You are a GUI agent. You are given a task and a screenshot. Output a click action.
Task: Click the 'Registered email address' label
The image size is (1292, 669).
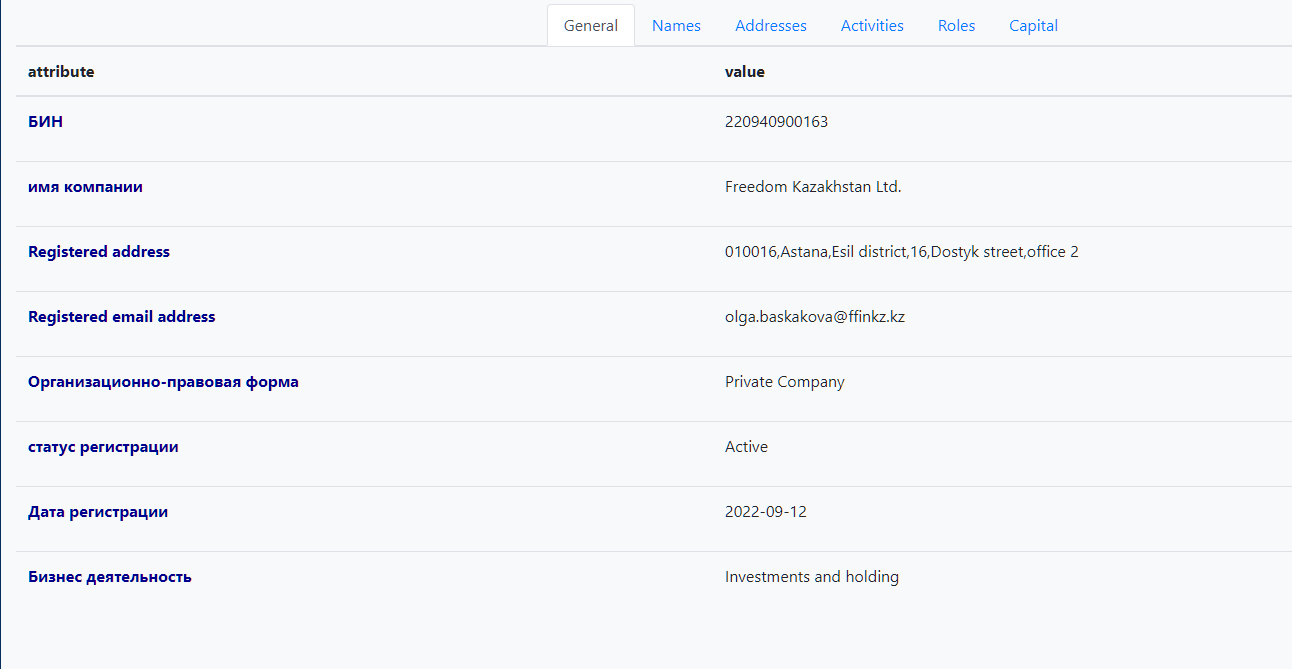click(121, 317)
